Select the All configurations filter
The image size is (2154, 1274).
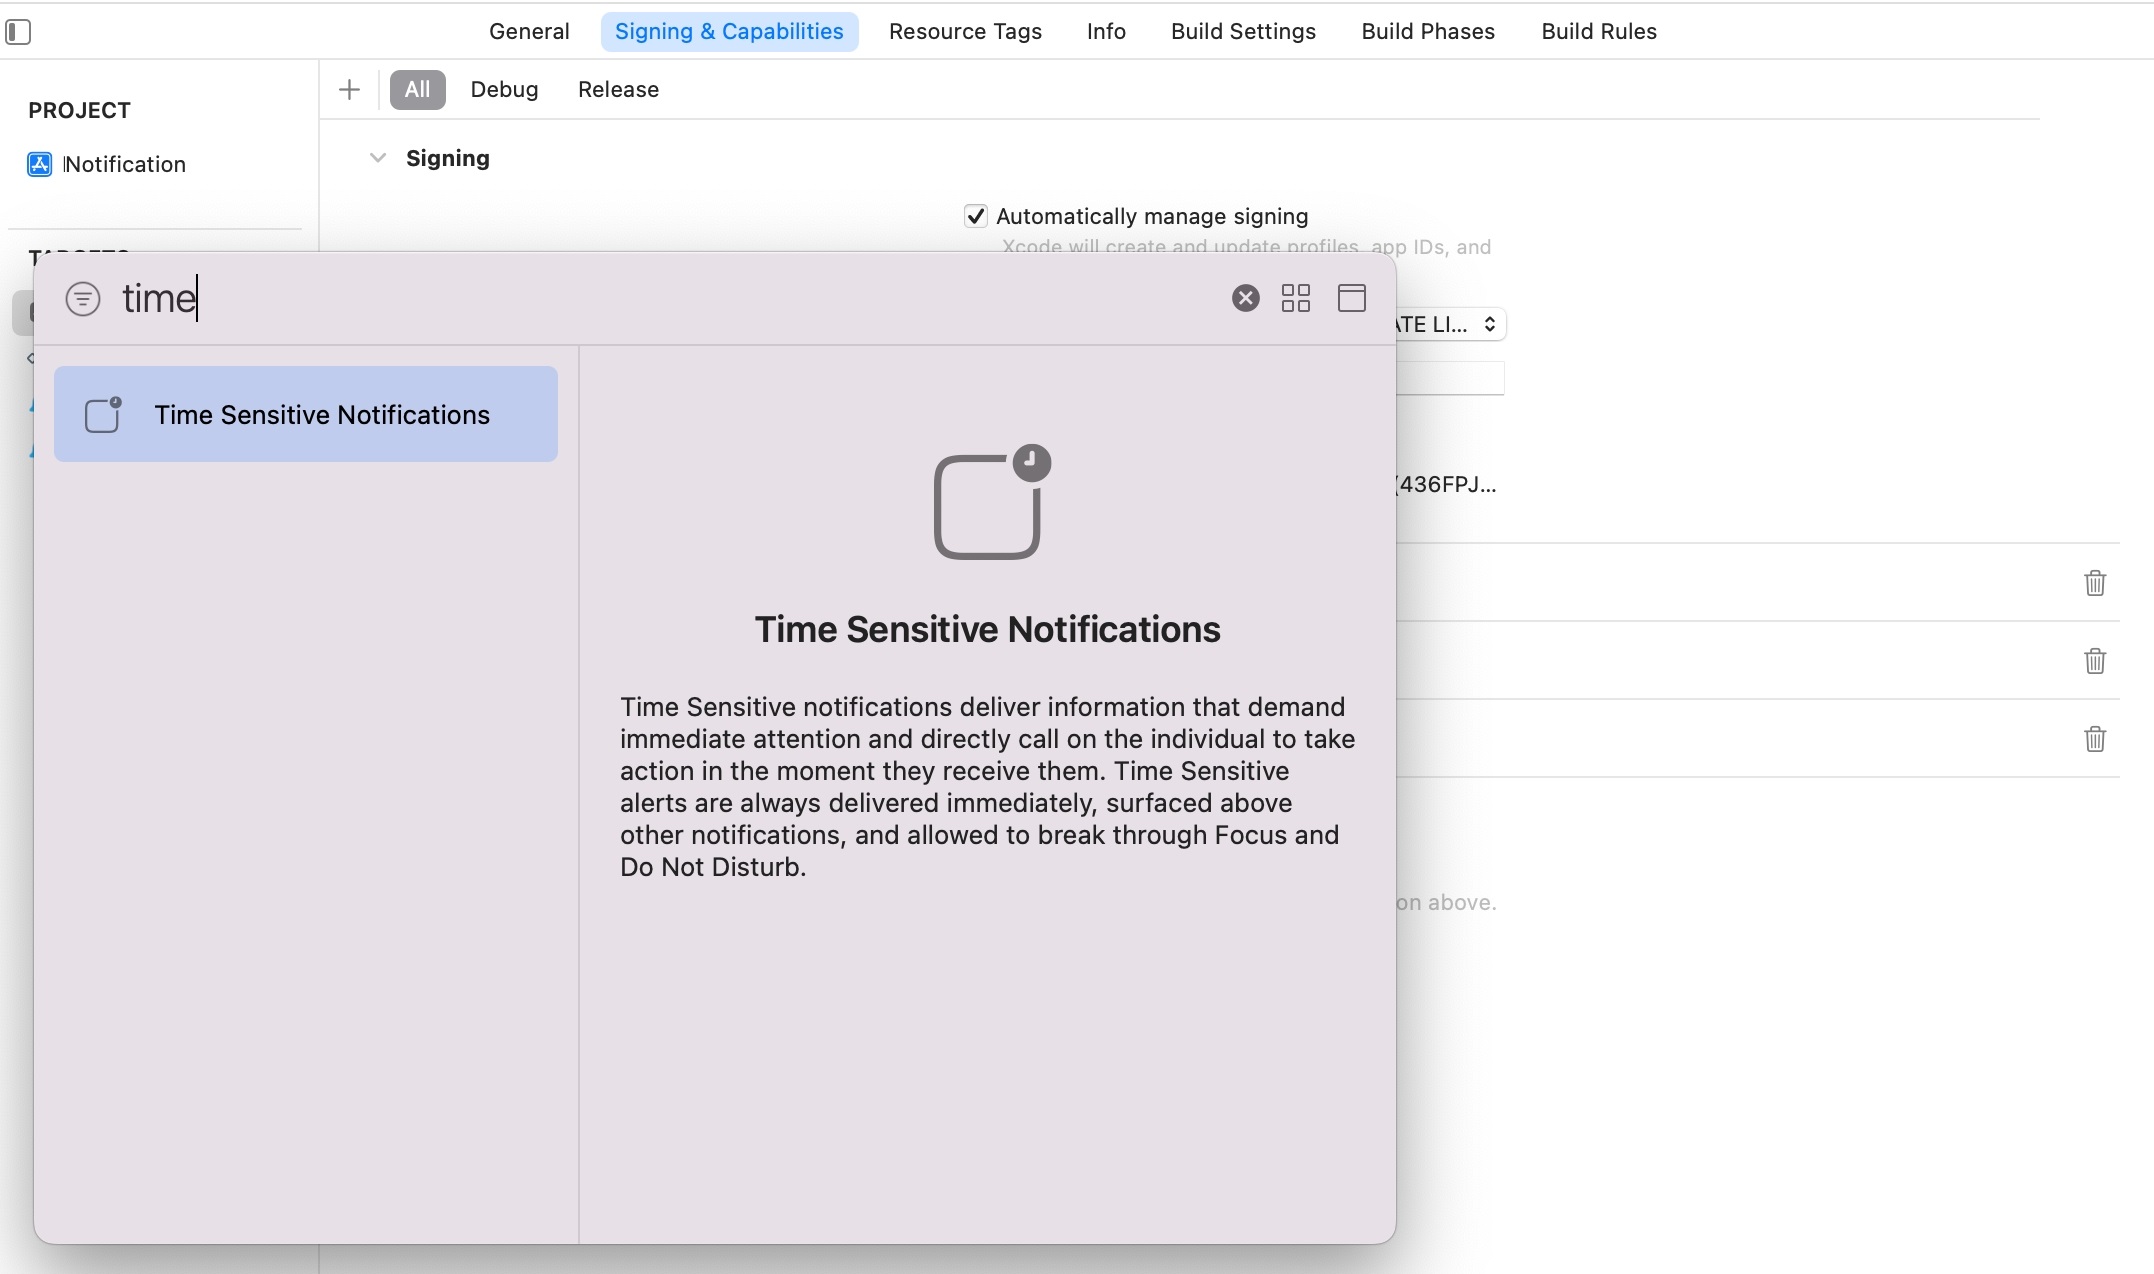tap(417, 90)
